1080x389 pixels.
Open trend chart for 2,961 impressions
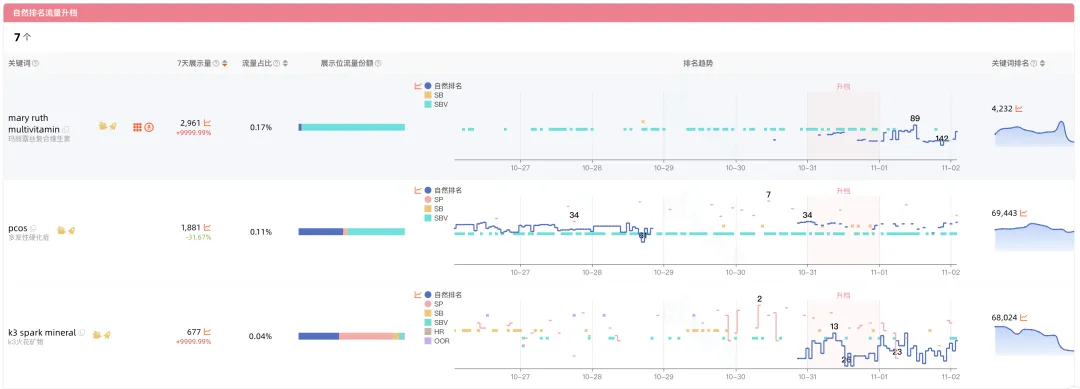(x=207, y=123)
